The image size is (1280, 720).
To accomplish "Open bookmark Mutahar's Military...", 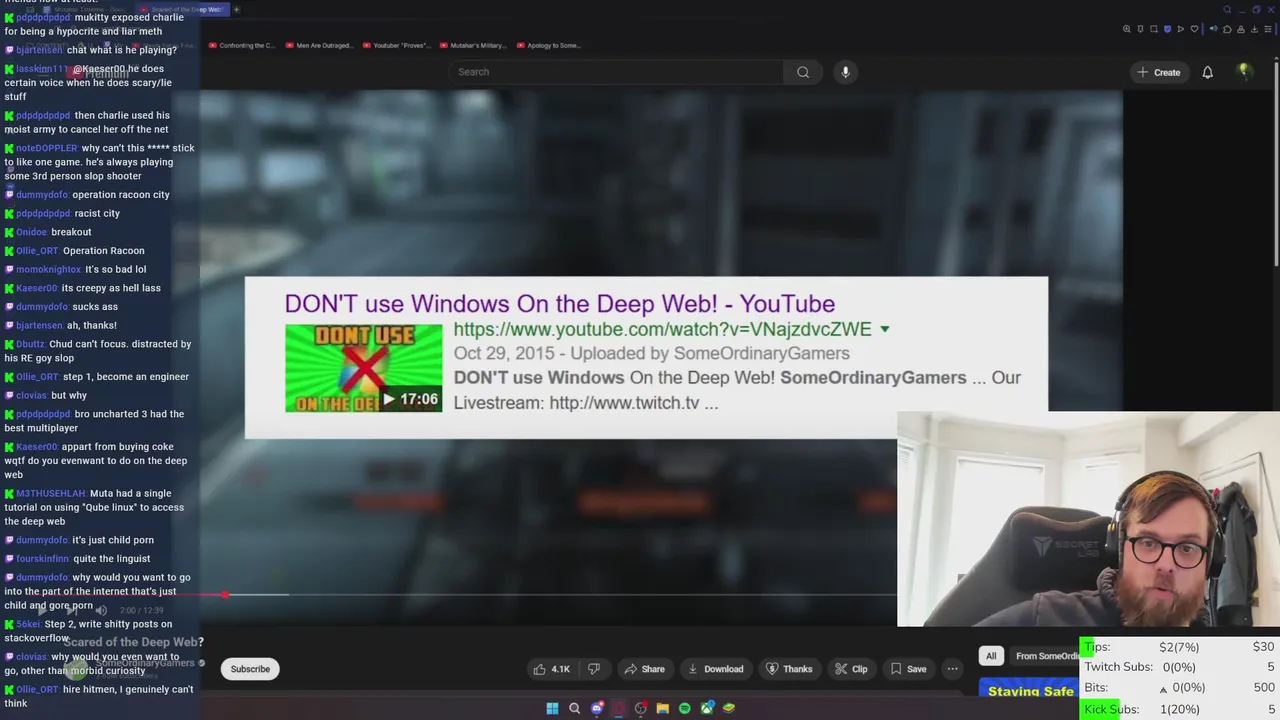I will click(473, 45).
